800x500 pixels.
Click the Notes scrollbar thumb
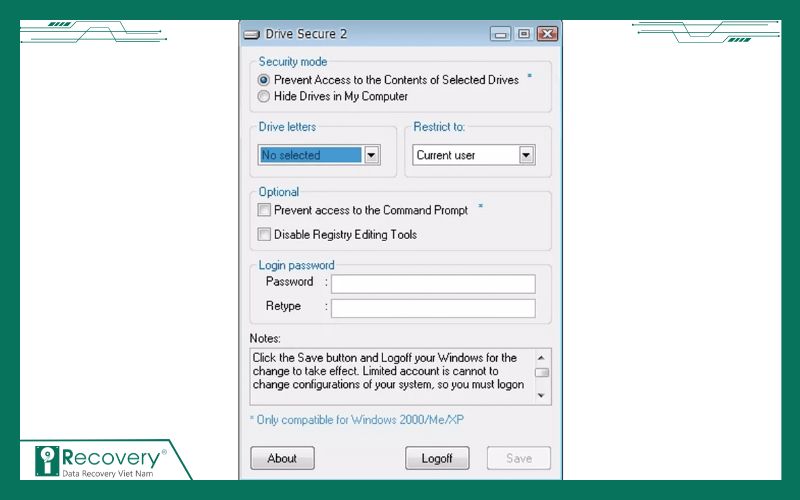542,373
